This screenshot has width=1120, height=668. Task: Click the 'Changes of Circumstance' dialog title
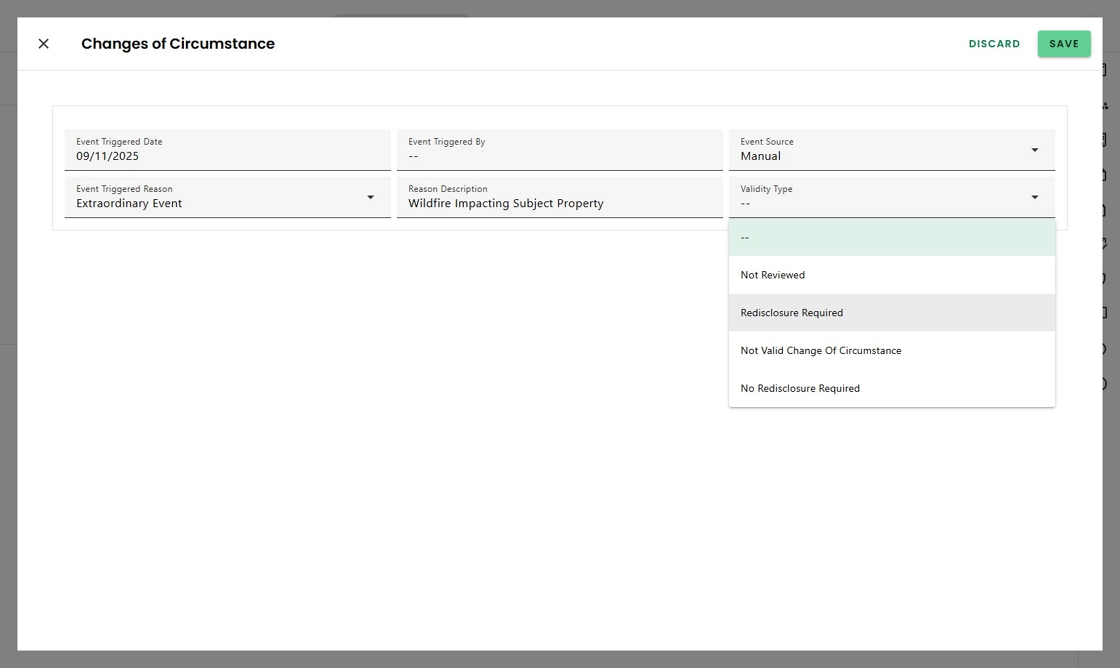(x=178, y=44)
